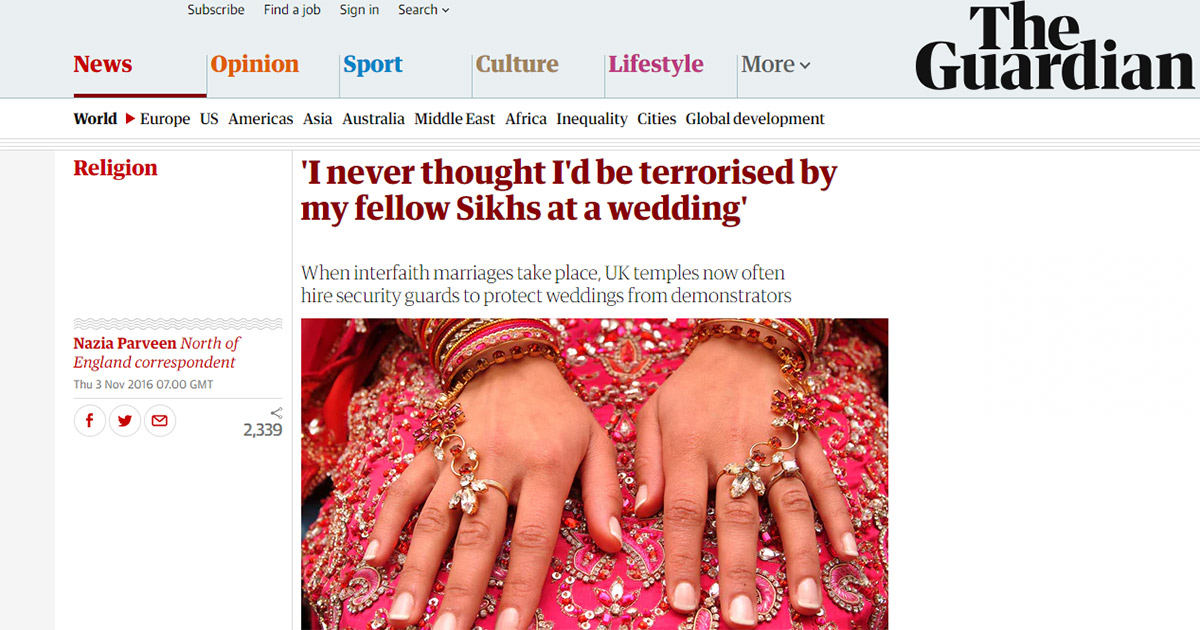
Task: Click the share count icon above 2,339
Action: (276, 412)
